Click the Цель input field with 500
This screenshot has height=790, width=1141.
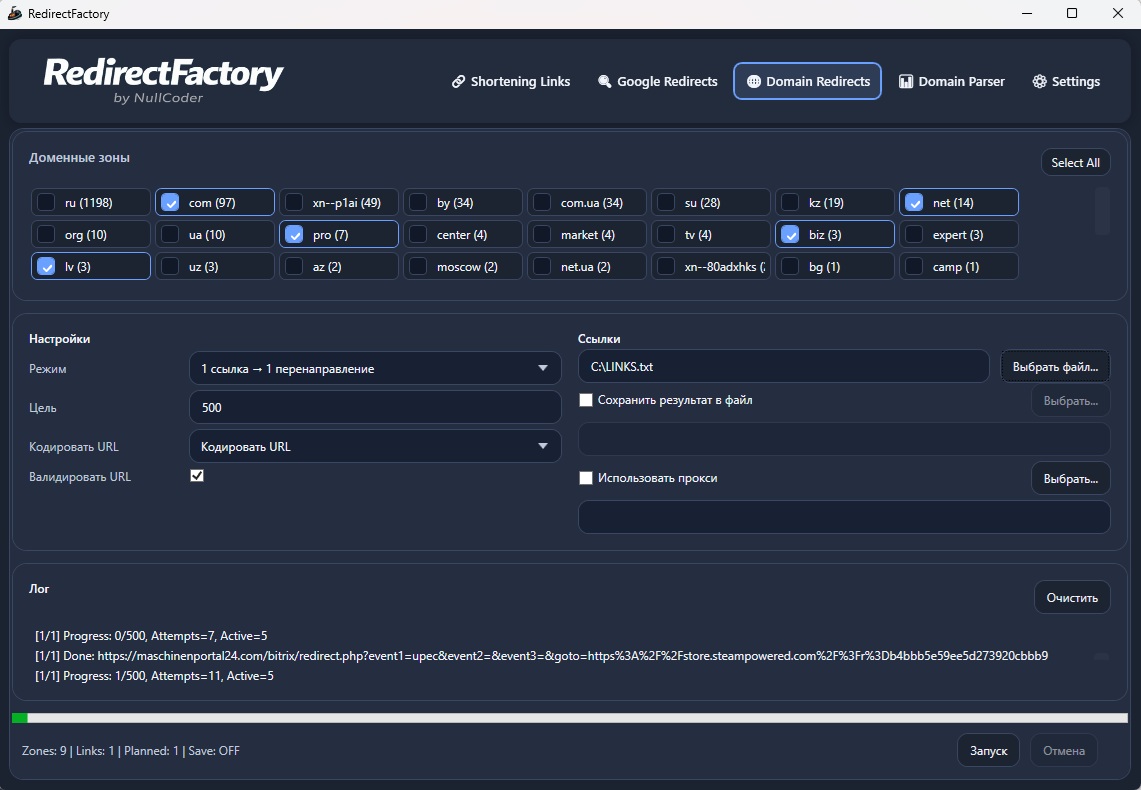click(374, 408)
